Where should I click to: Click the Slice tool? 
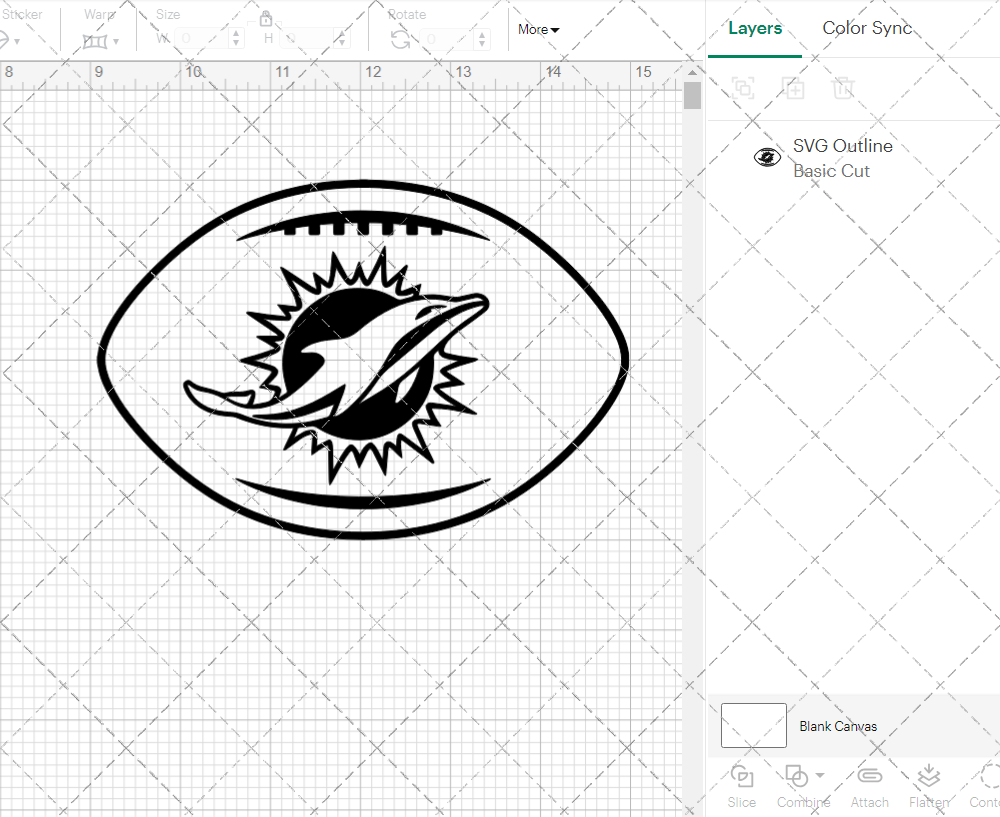[x=742, y=786]
